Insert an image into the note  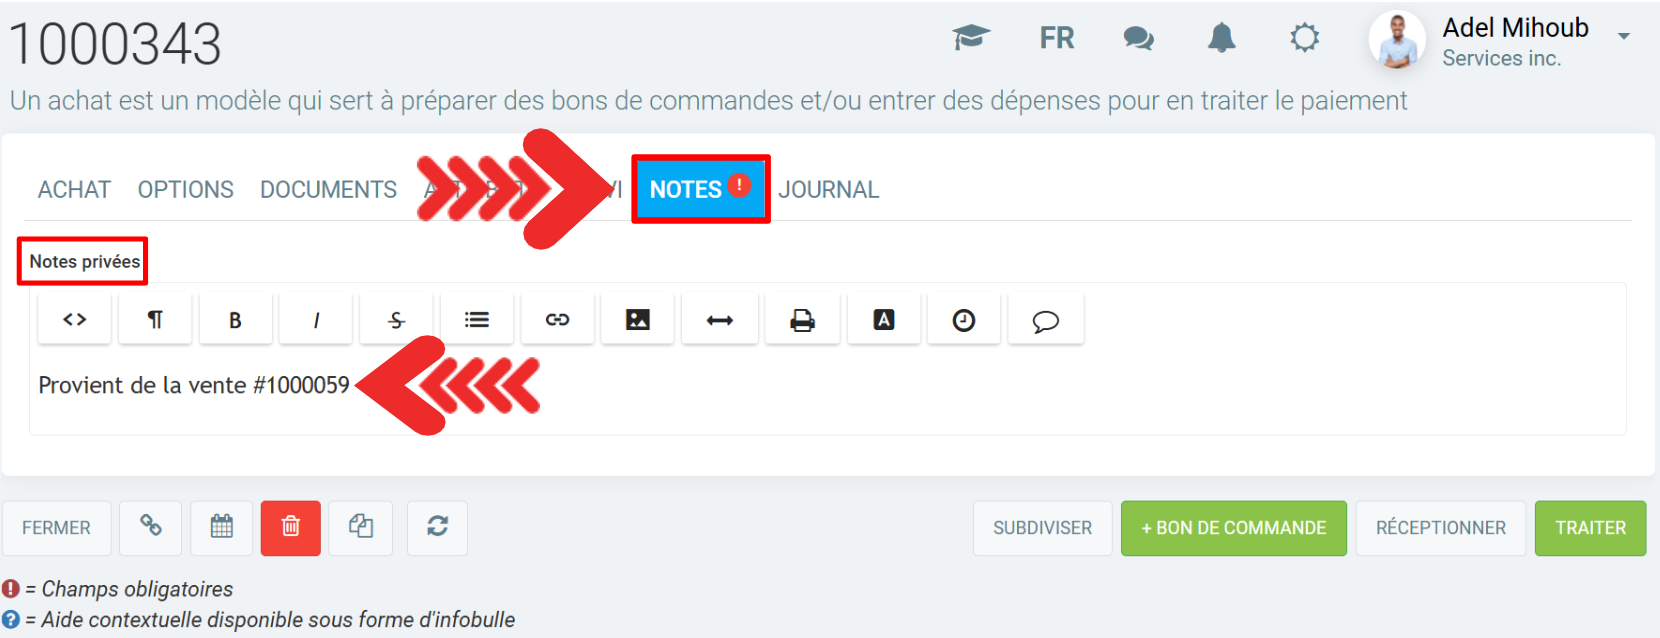tap(638, 320)
